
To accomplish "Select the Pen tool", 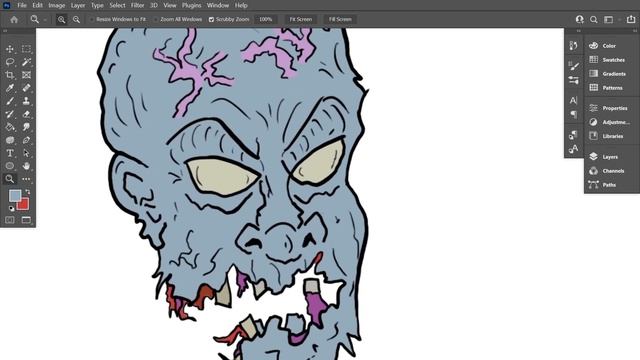I will click(26, 140).
